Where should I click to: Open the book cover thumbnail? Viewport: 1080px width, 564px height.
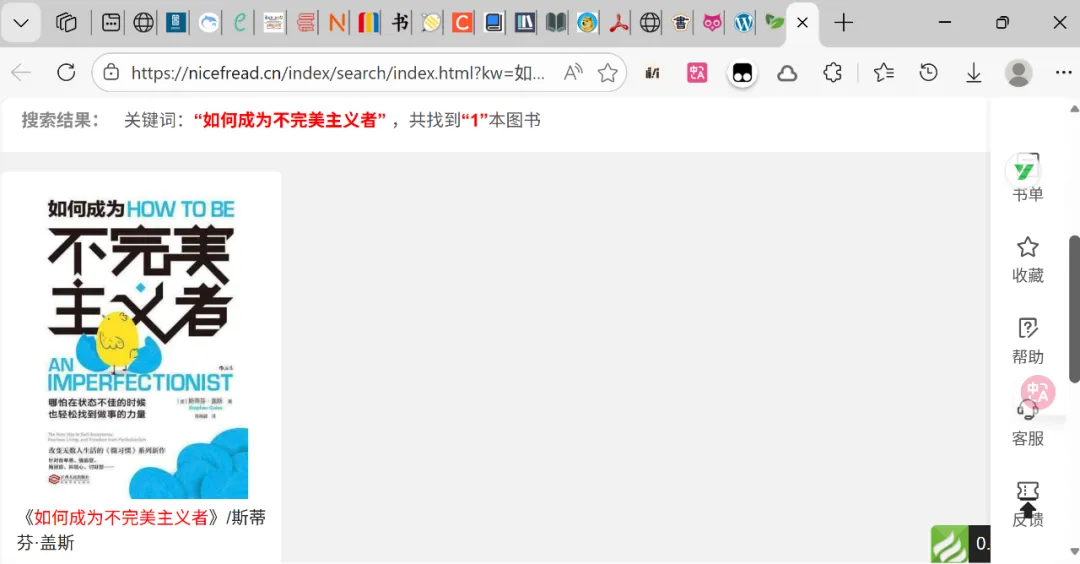141,343
